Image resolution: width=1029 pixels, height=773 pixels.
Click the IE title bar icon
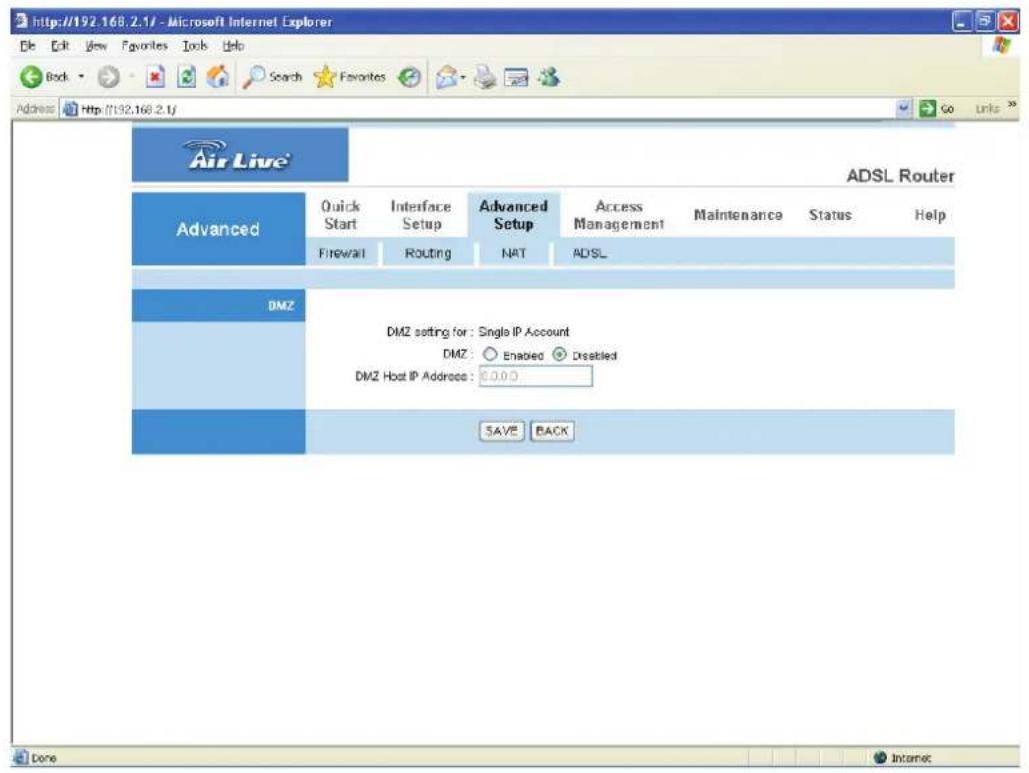pyautogui.click(x=22, y=21)
